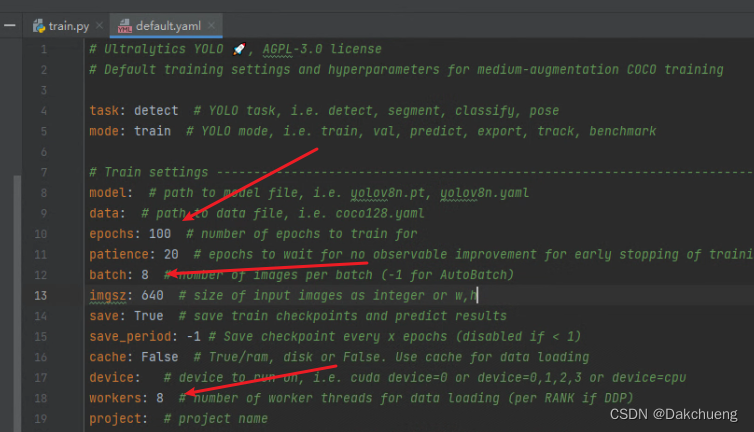Screen dimensions: 754x432
Task: Click the patience value 20
Action: [171, 254]
